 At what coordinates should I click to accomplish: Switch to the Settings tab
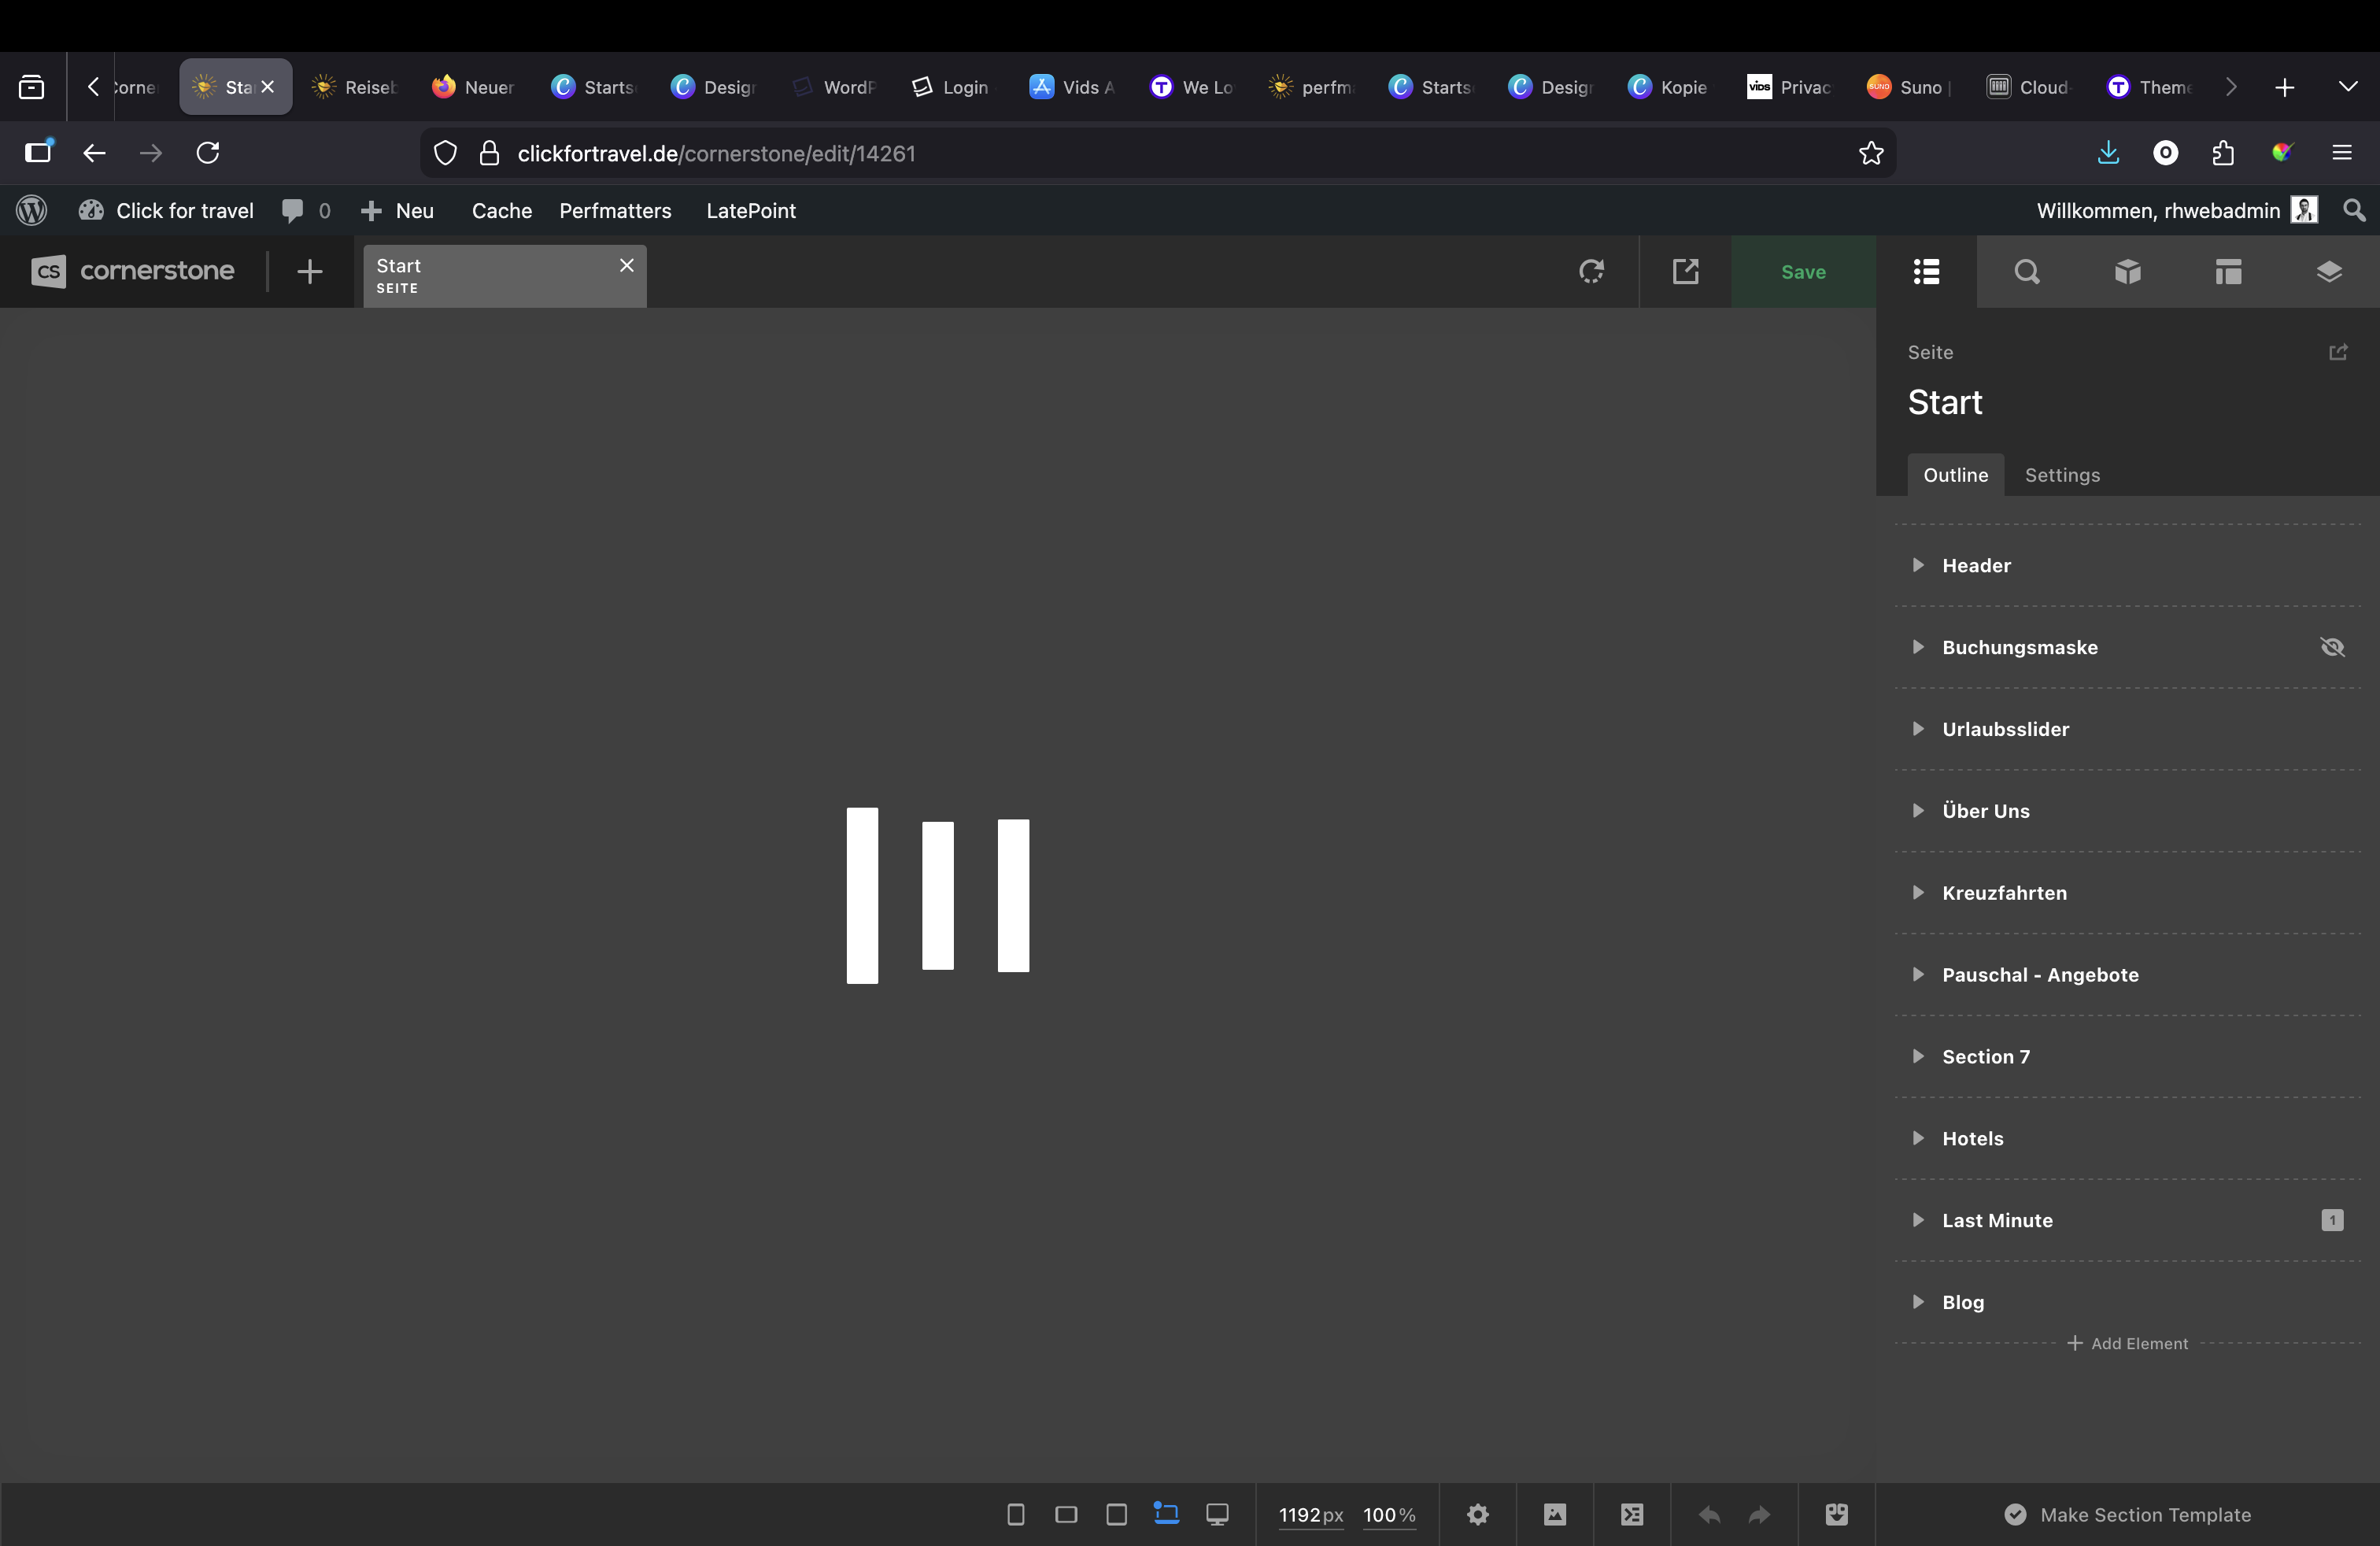click(2061, 475)
